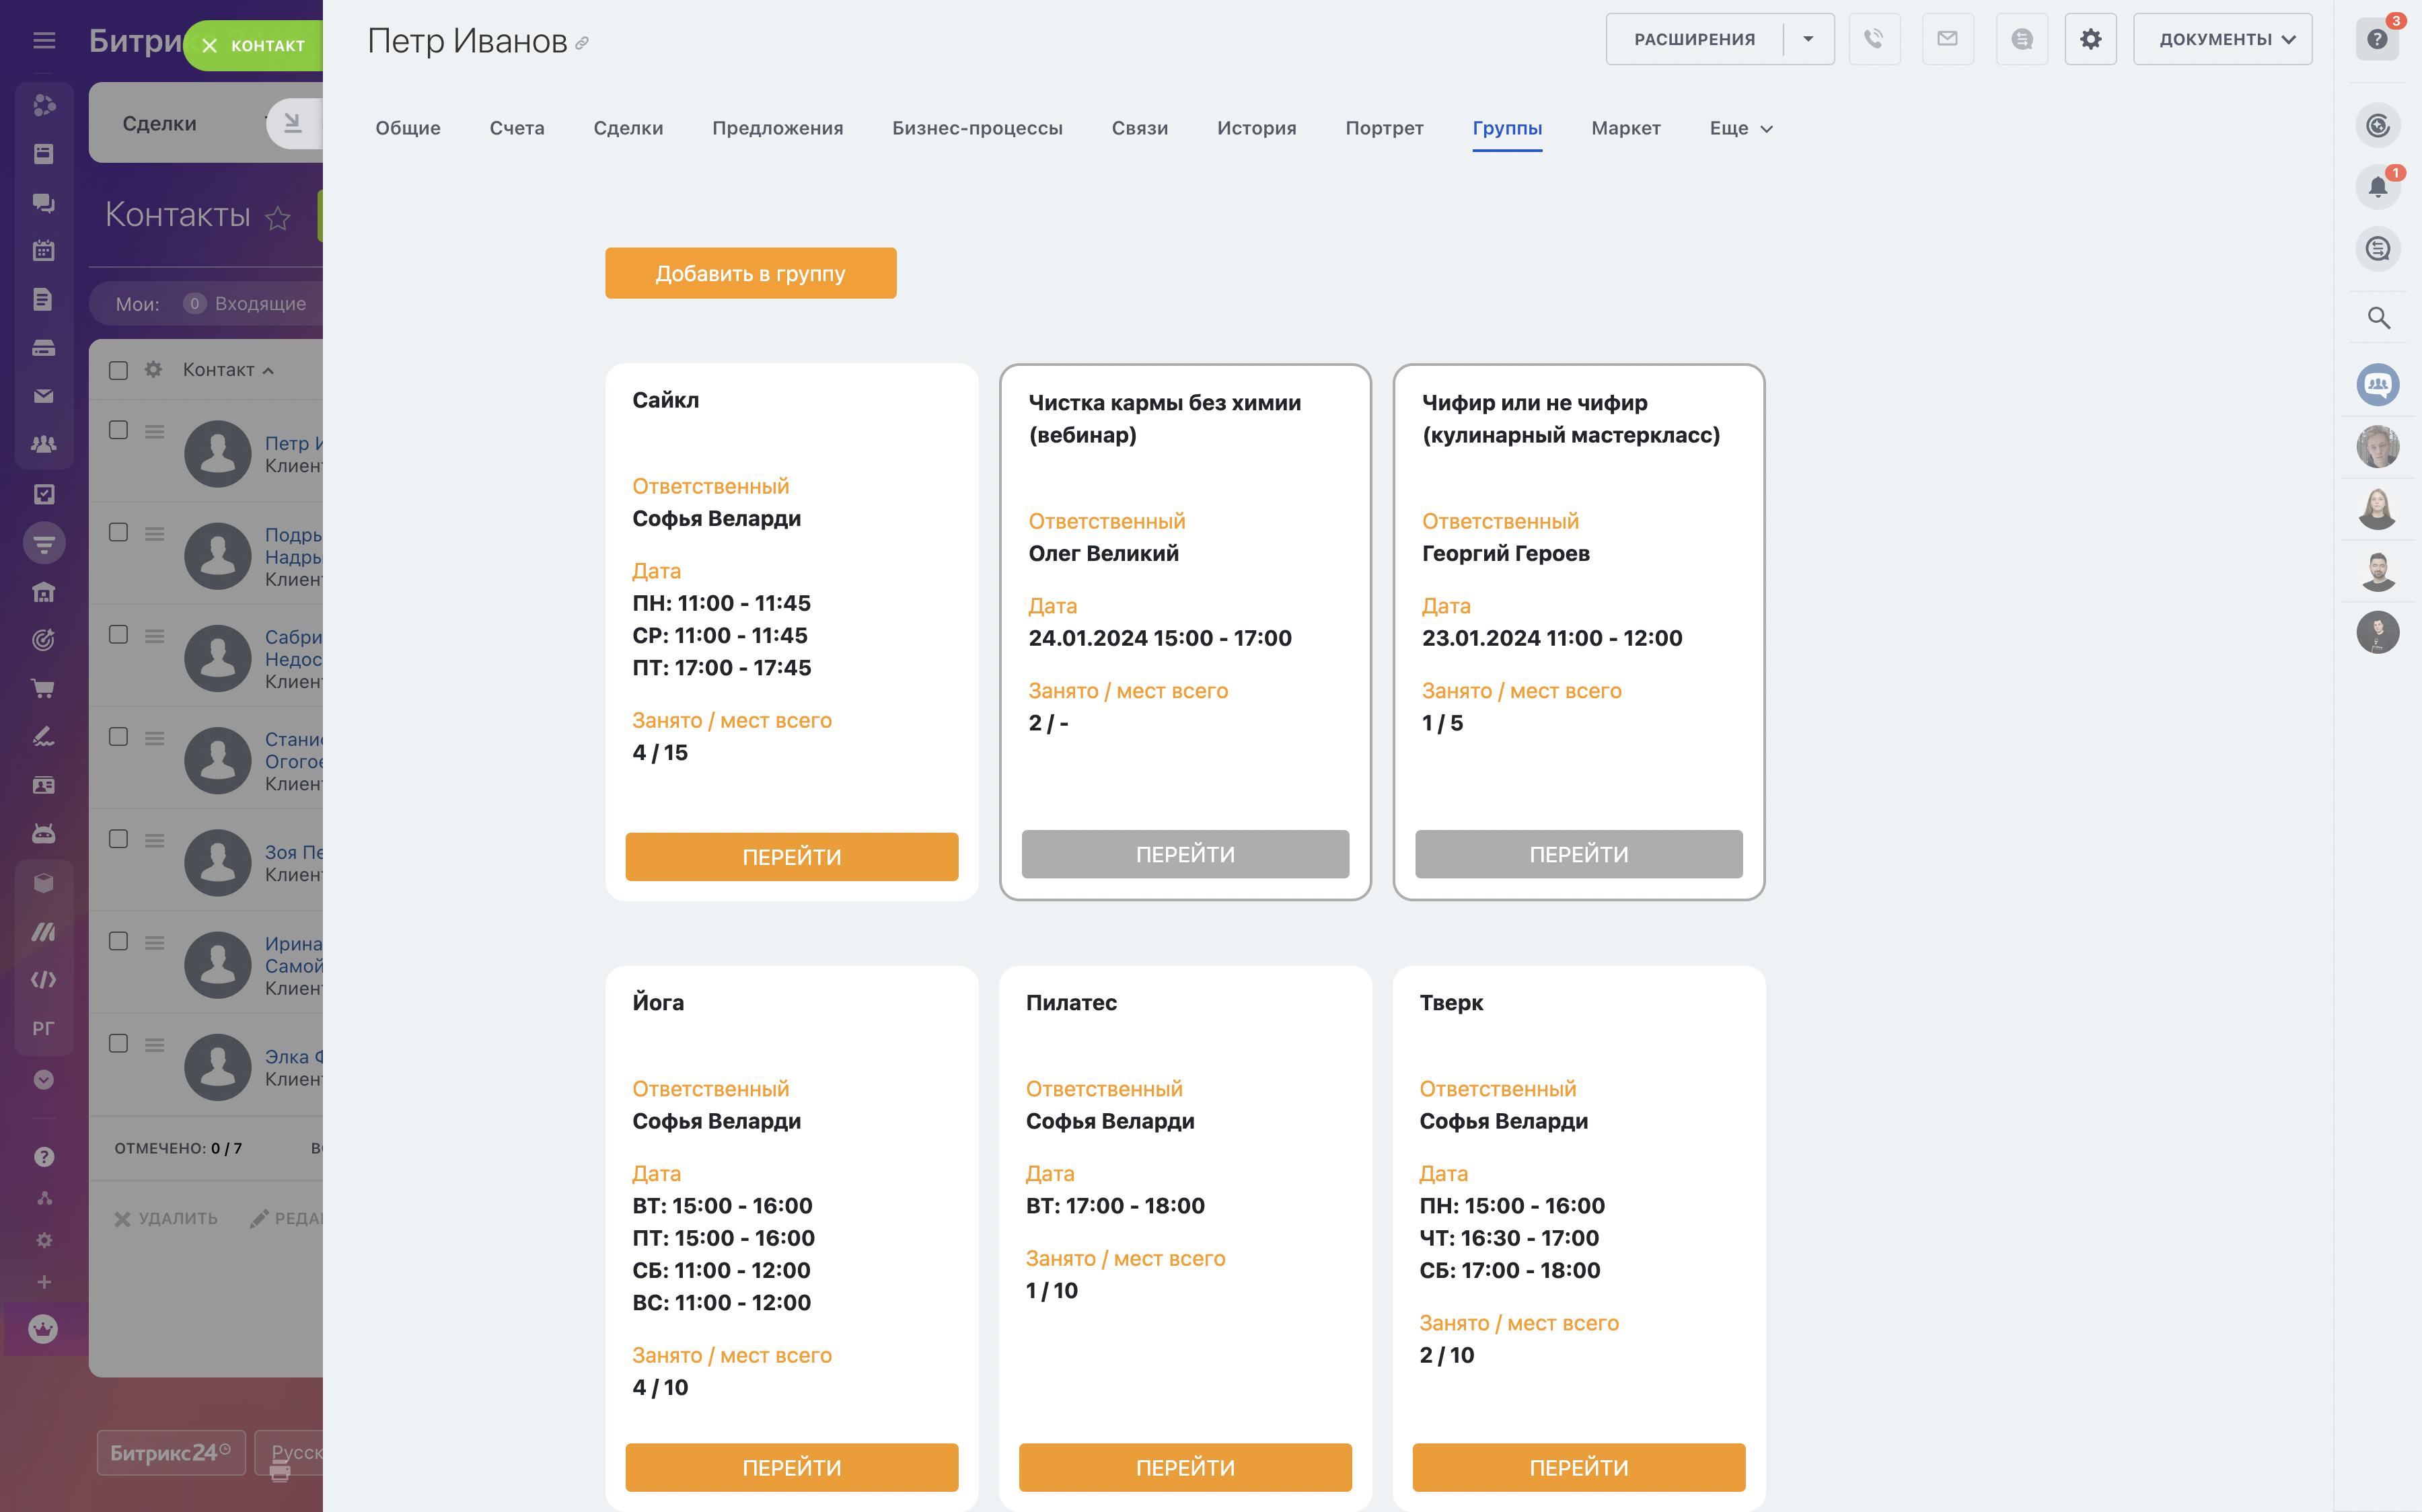Switch to the История tab
The image size is (2422, 1512).
click(x=1256, y=128)
